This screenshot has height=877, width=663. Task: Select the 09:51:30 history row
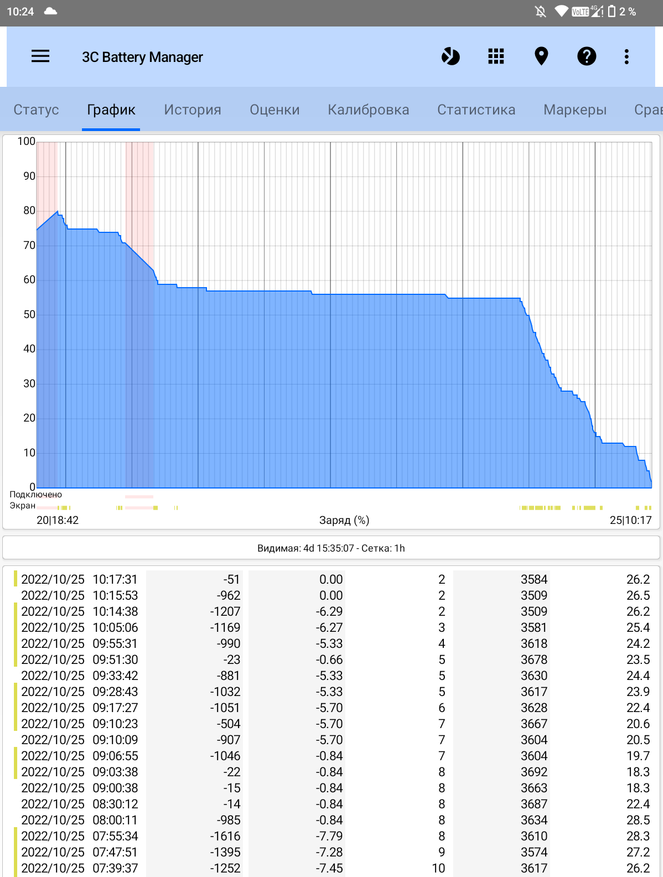click(332, 659)
